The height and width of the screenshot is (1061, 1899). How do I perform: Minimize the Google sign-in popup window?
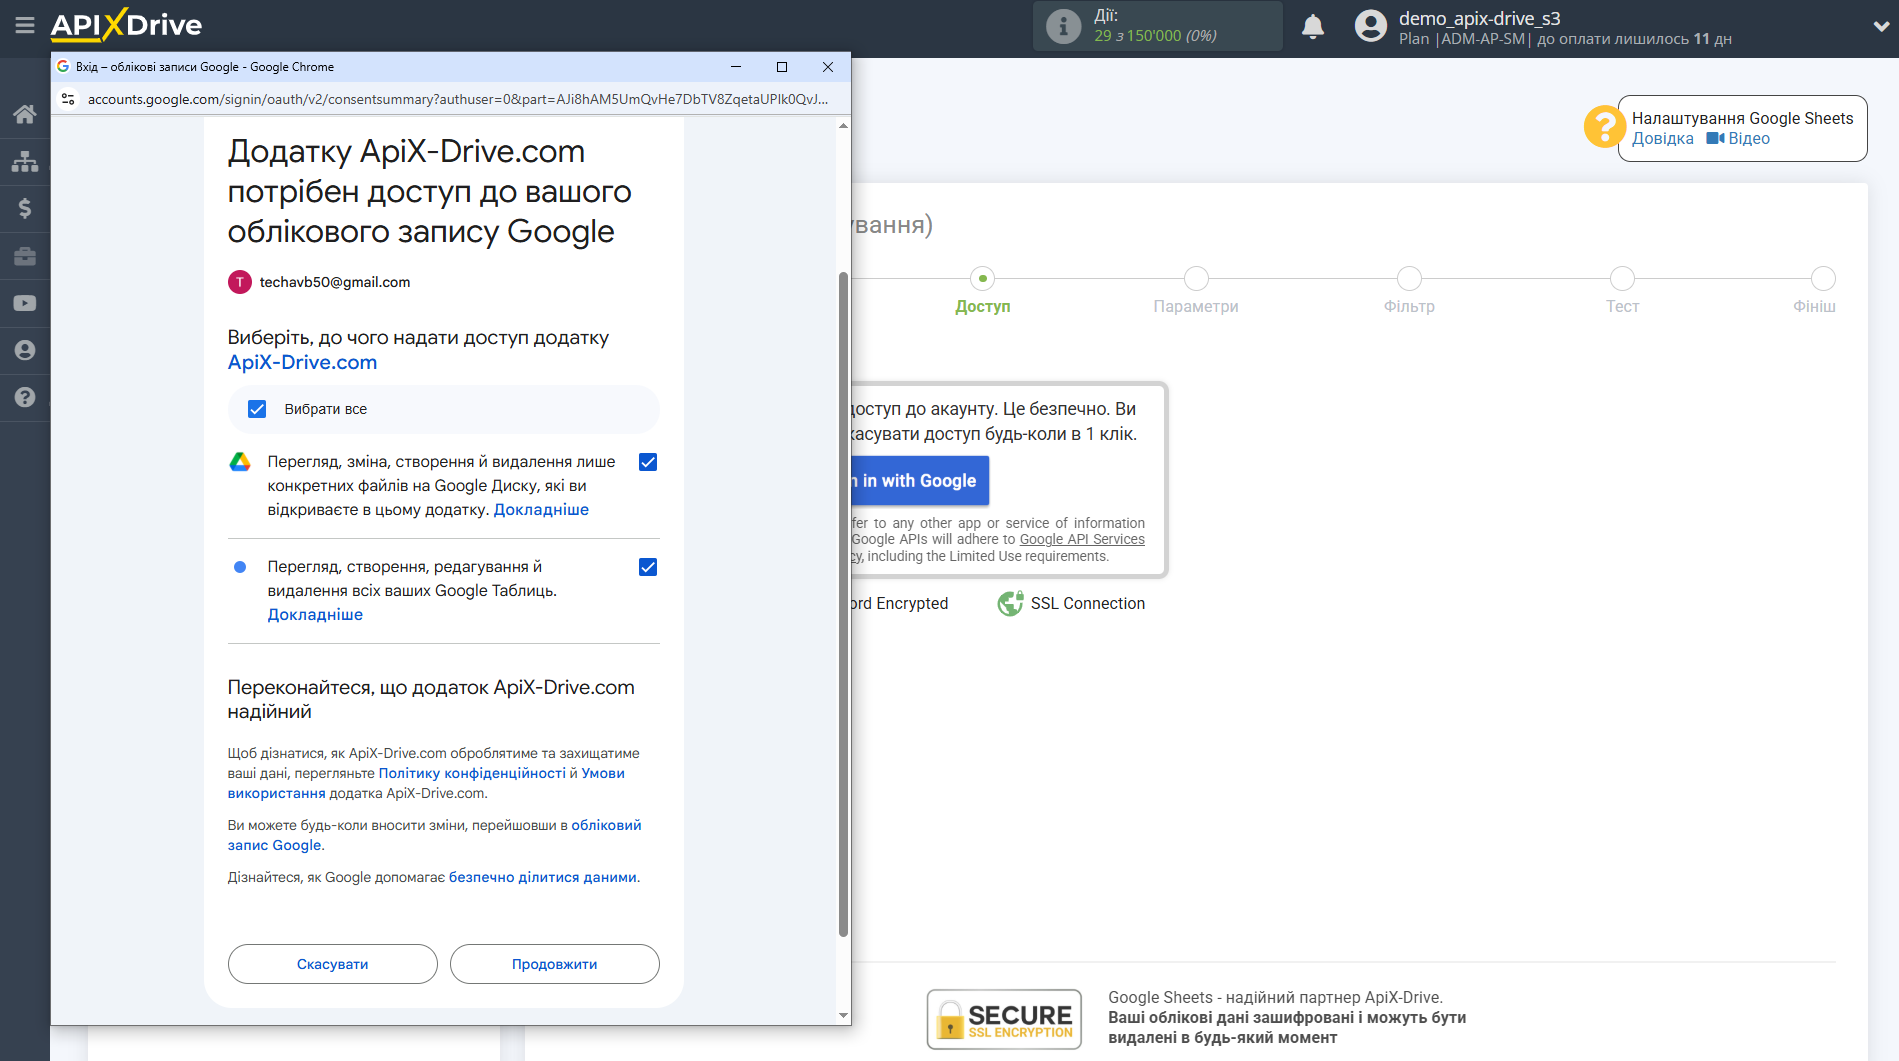[x=736, y=67]
